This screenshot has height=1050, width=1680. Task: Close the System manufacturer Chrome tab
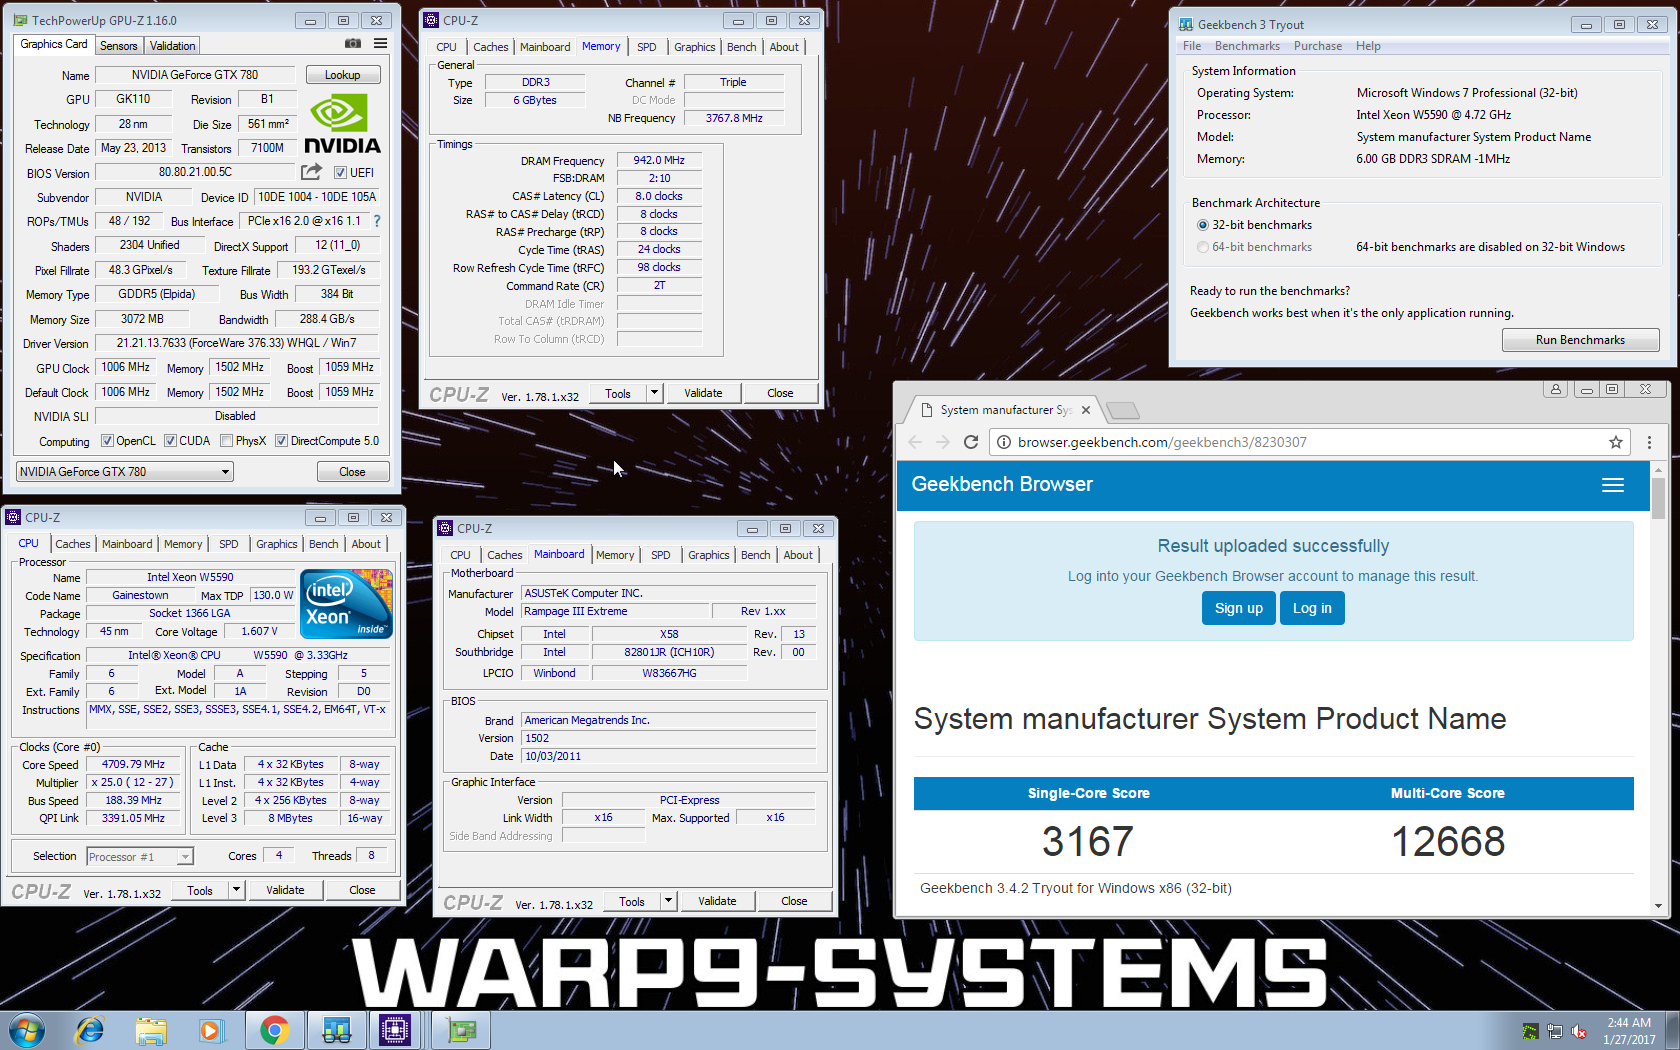pos(1086,410)
